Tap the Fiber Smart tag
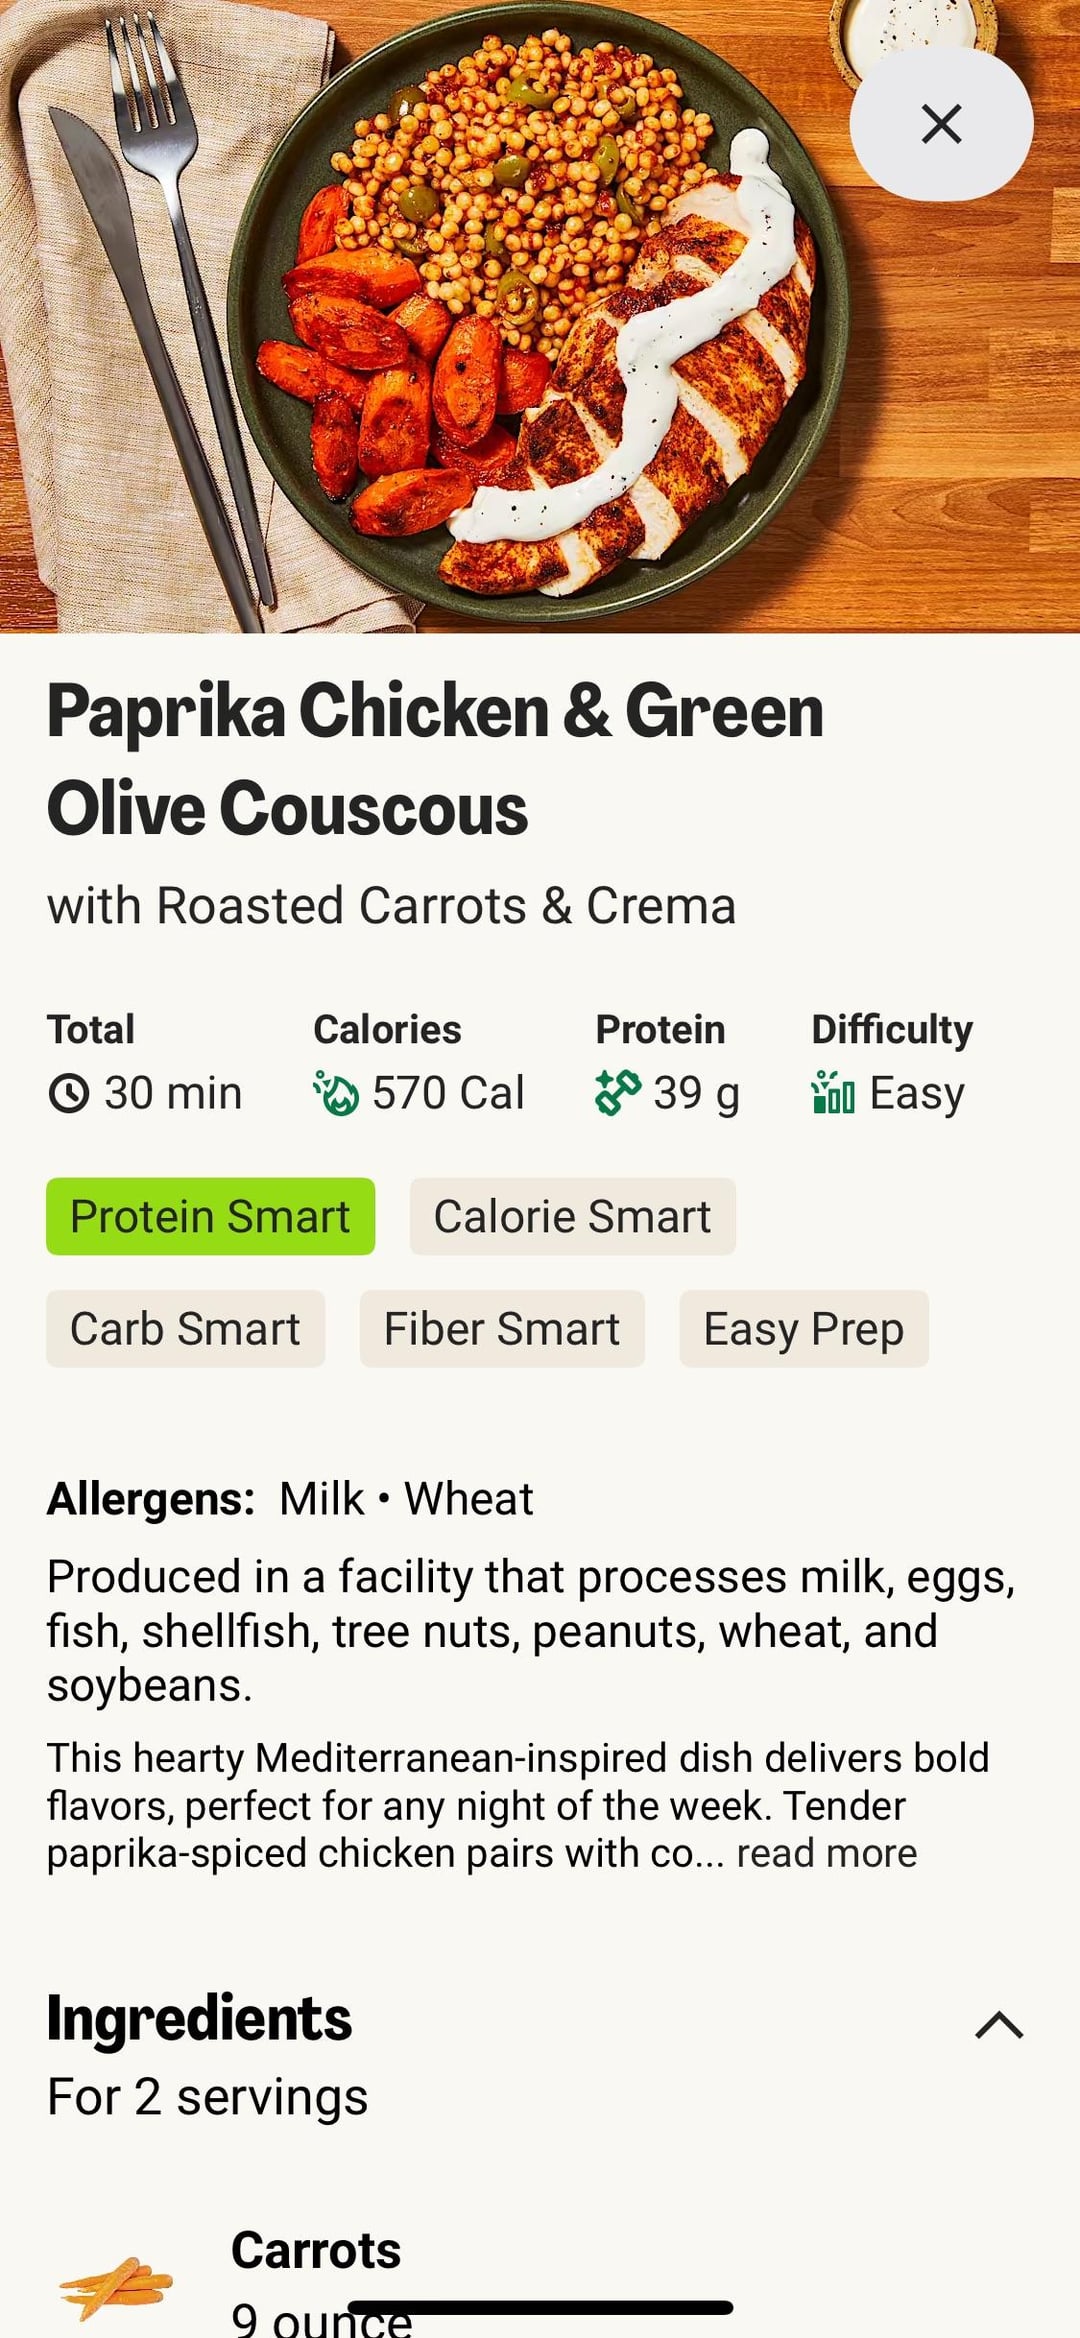Image resolution: width=1080 pixels, height=2338 pixels. [502, 1329]
